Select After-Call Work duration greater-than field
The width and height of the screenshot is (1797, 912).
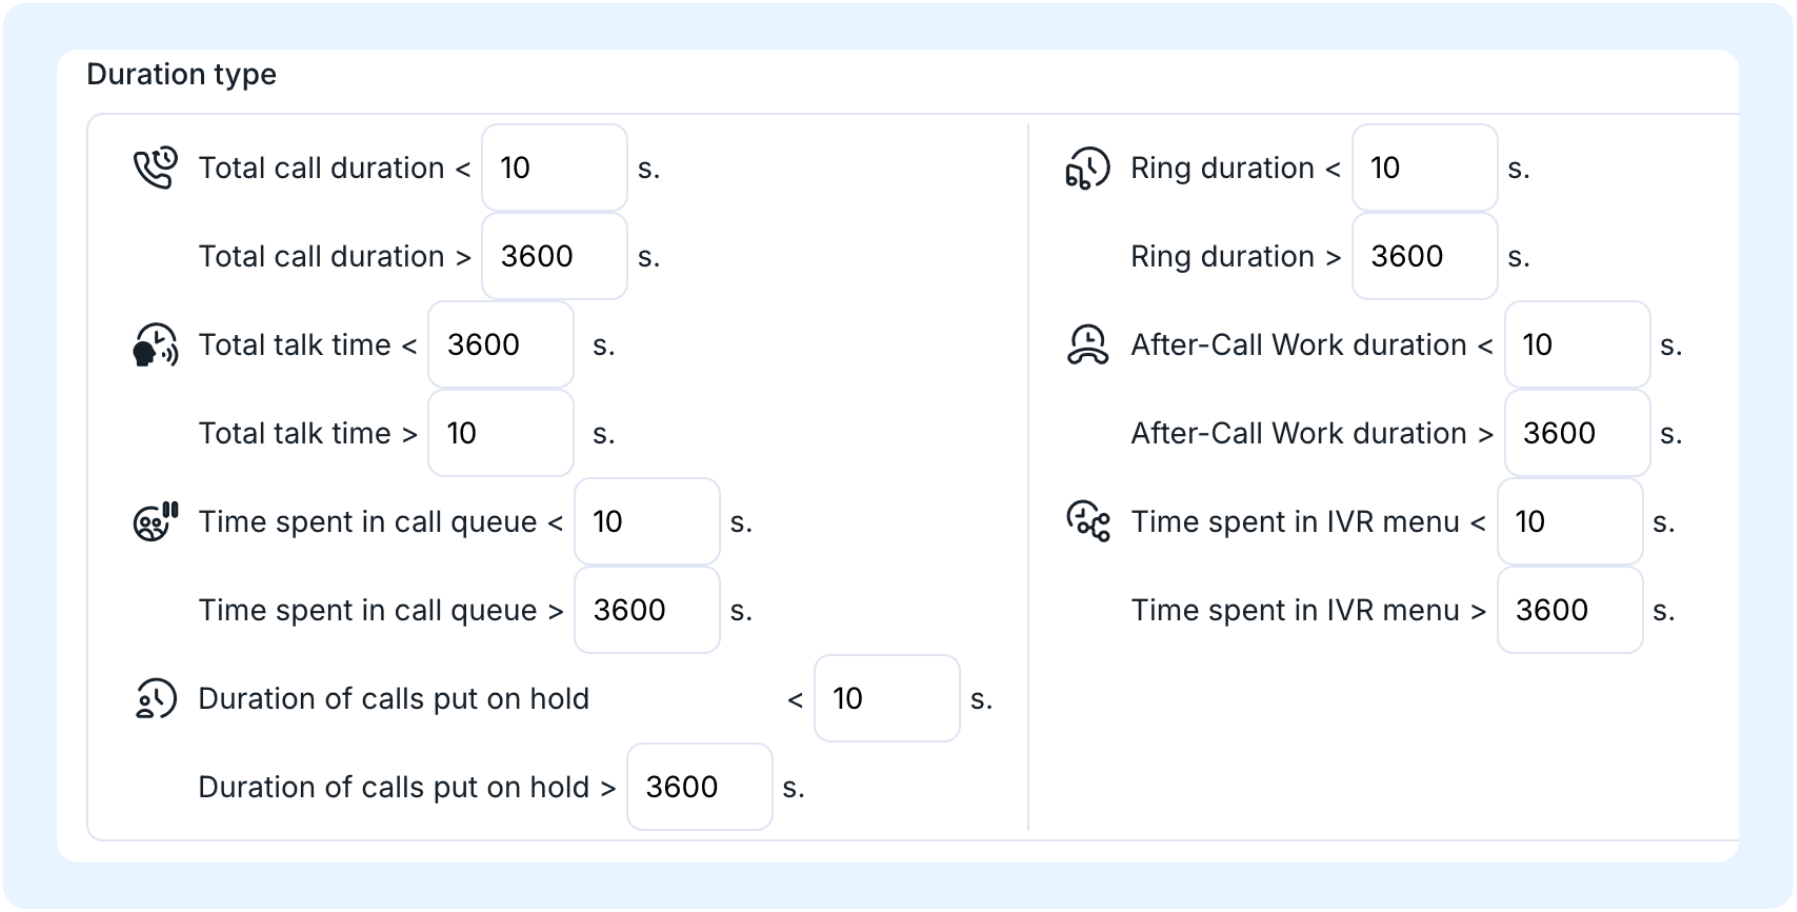[1577, 433]
